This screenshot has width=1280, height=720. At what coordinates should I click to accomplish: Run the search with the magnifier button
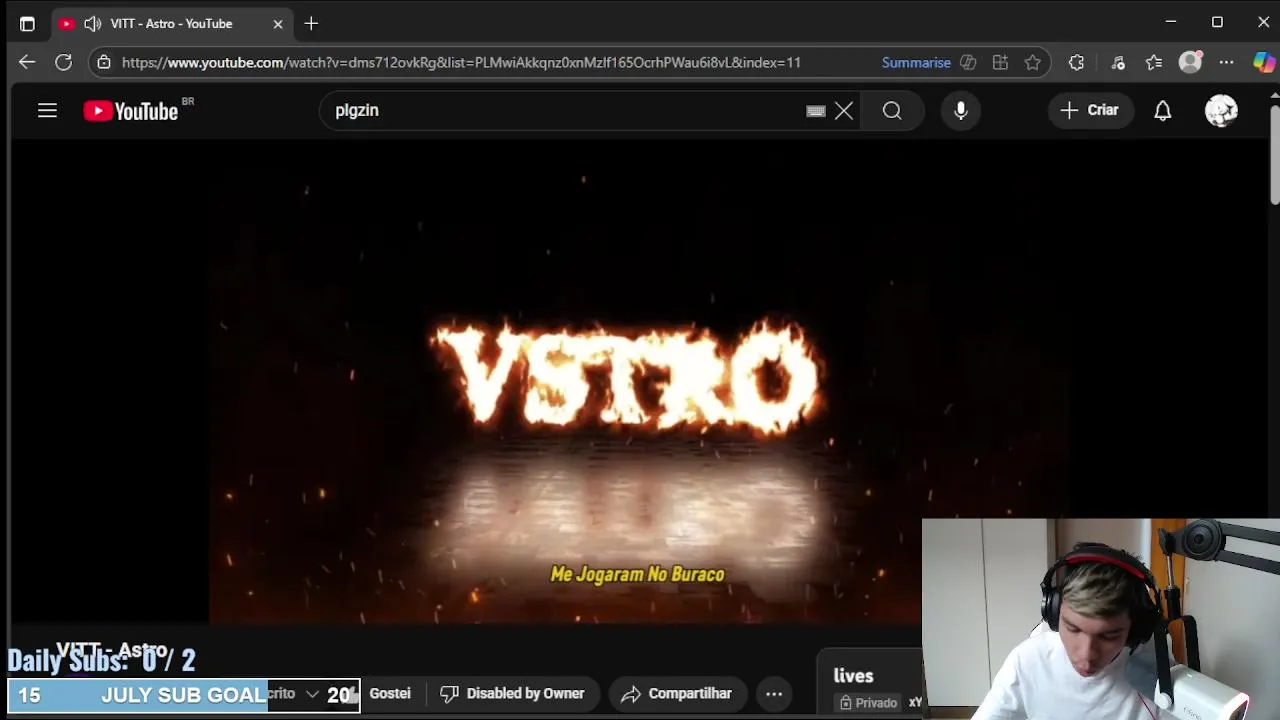[892, 111]
